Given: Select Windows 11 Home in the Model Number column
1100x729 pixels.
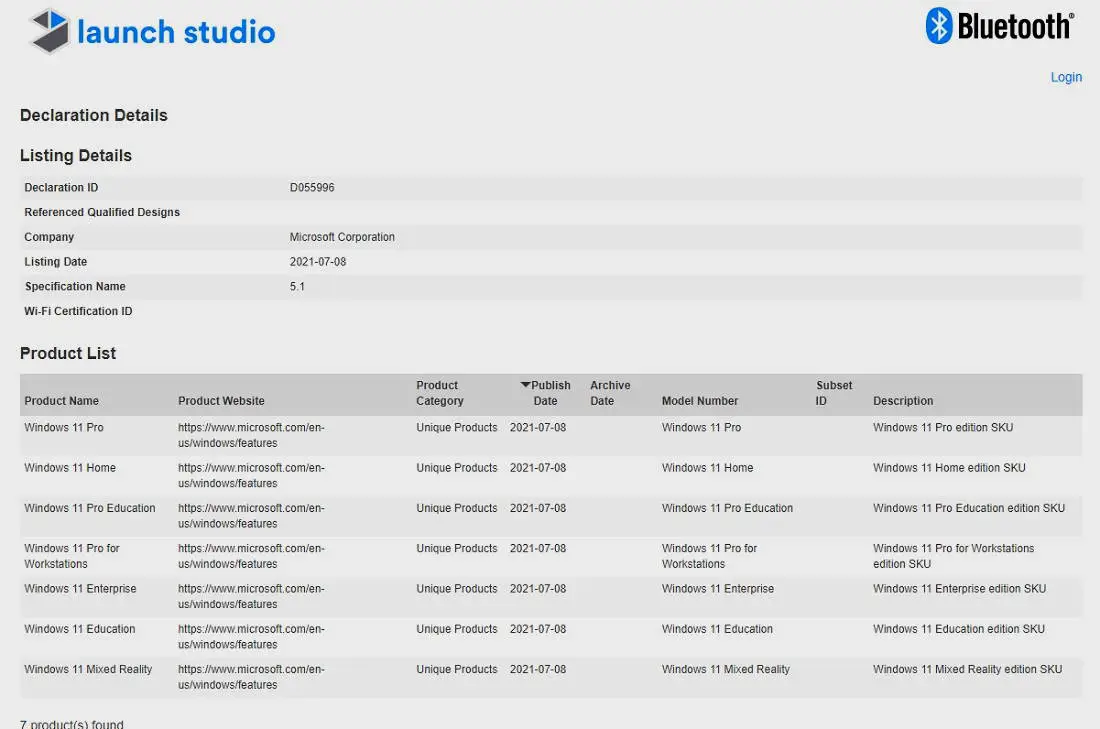Looking at the screenshot, I should 707,467.
